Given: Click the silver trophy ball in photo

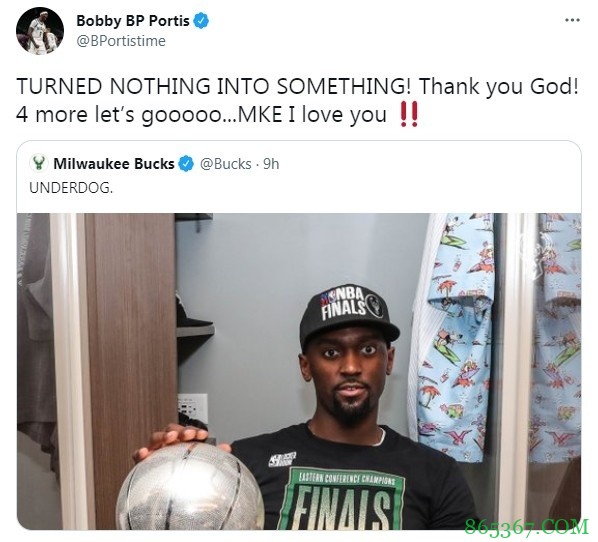Looking at the screenshot, I should click(189, 487).
